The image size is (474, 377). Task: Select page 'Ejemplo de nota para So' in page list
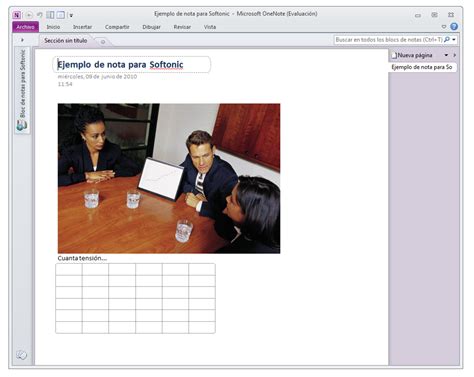click(422, 67)
